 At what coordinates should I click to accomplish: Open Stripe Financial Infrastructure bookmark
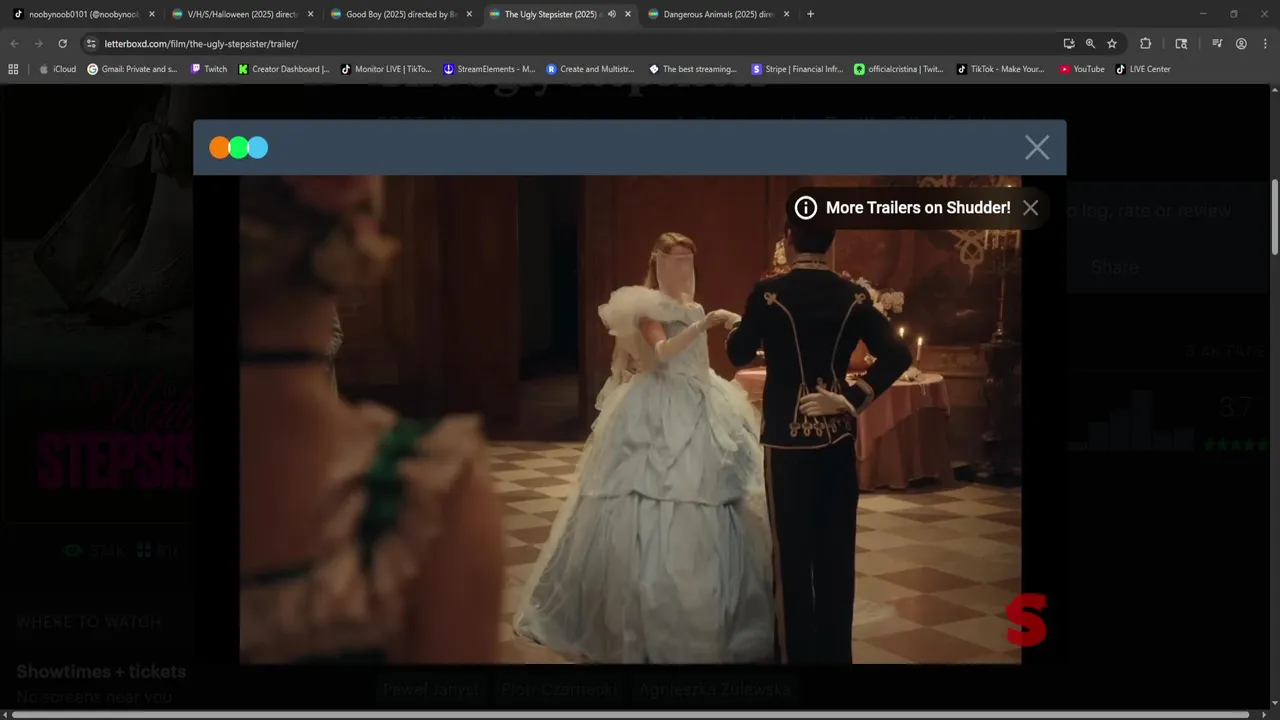coord(797,69)
